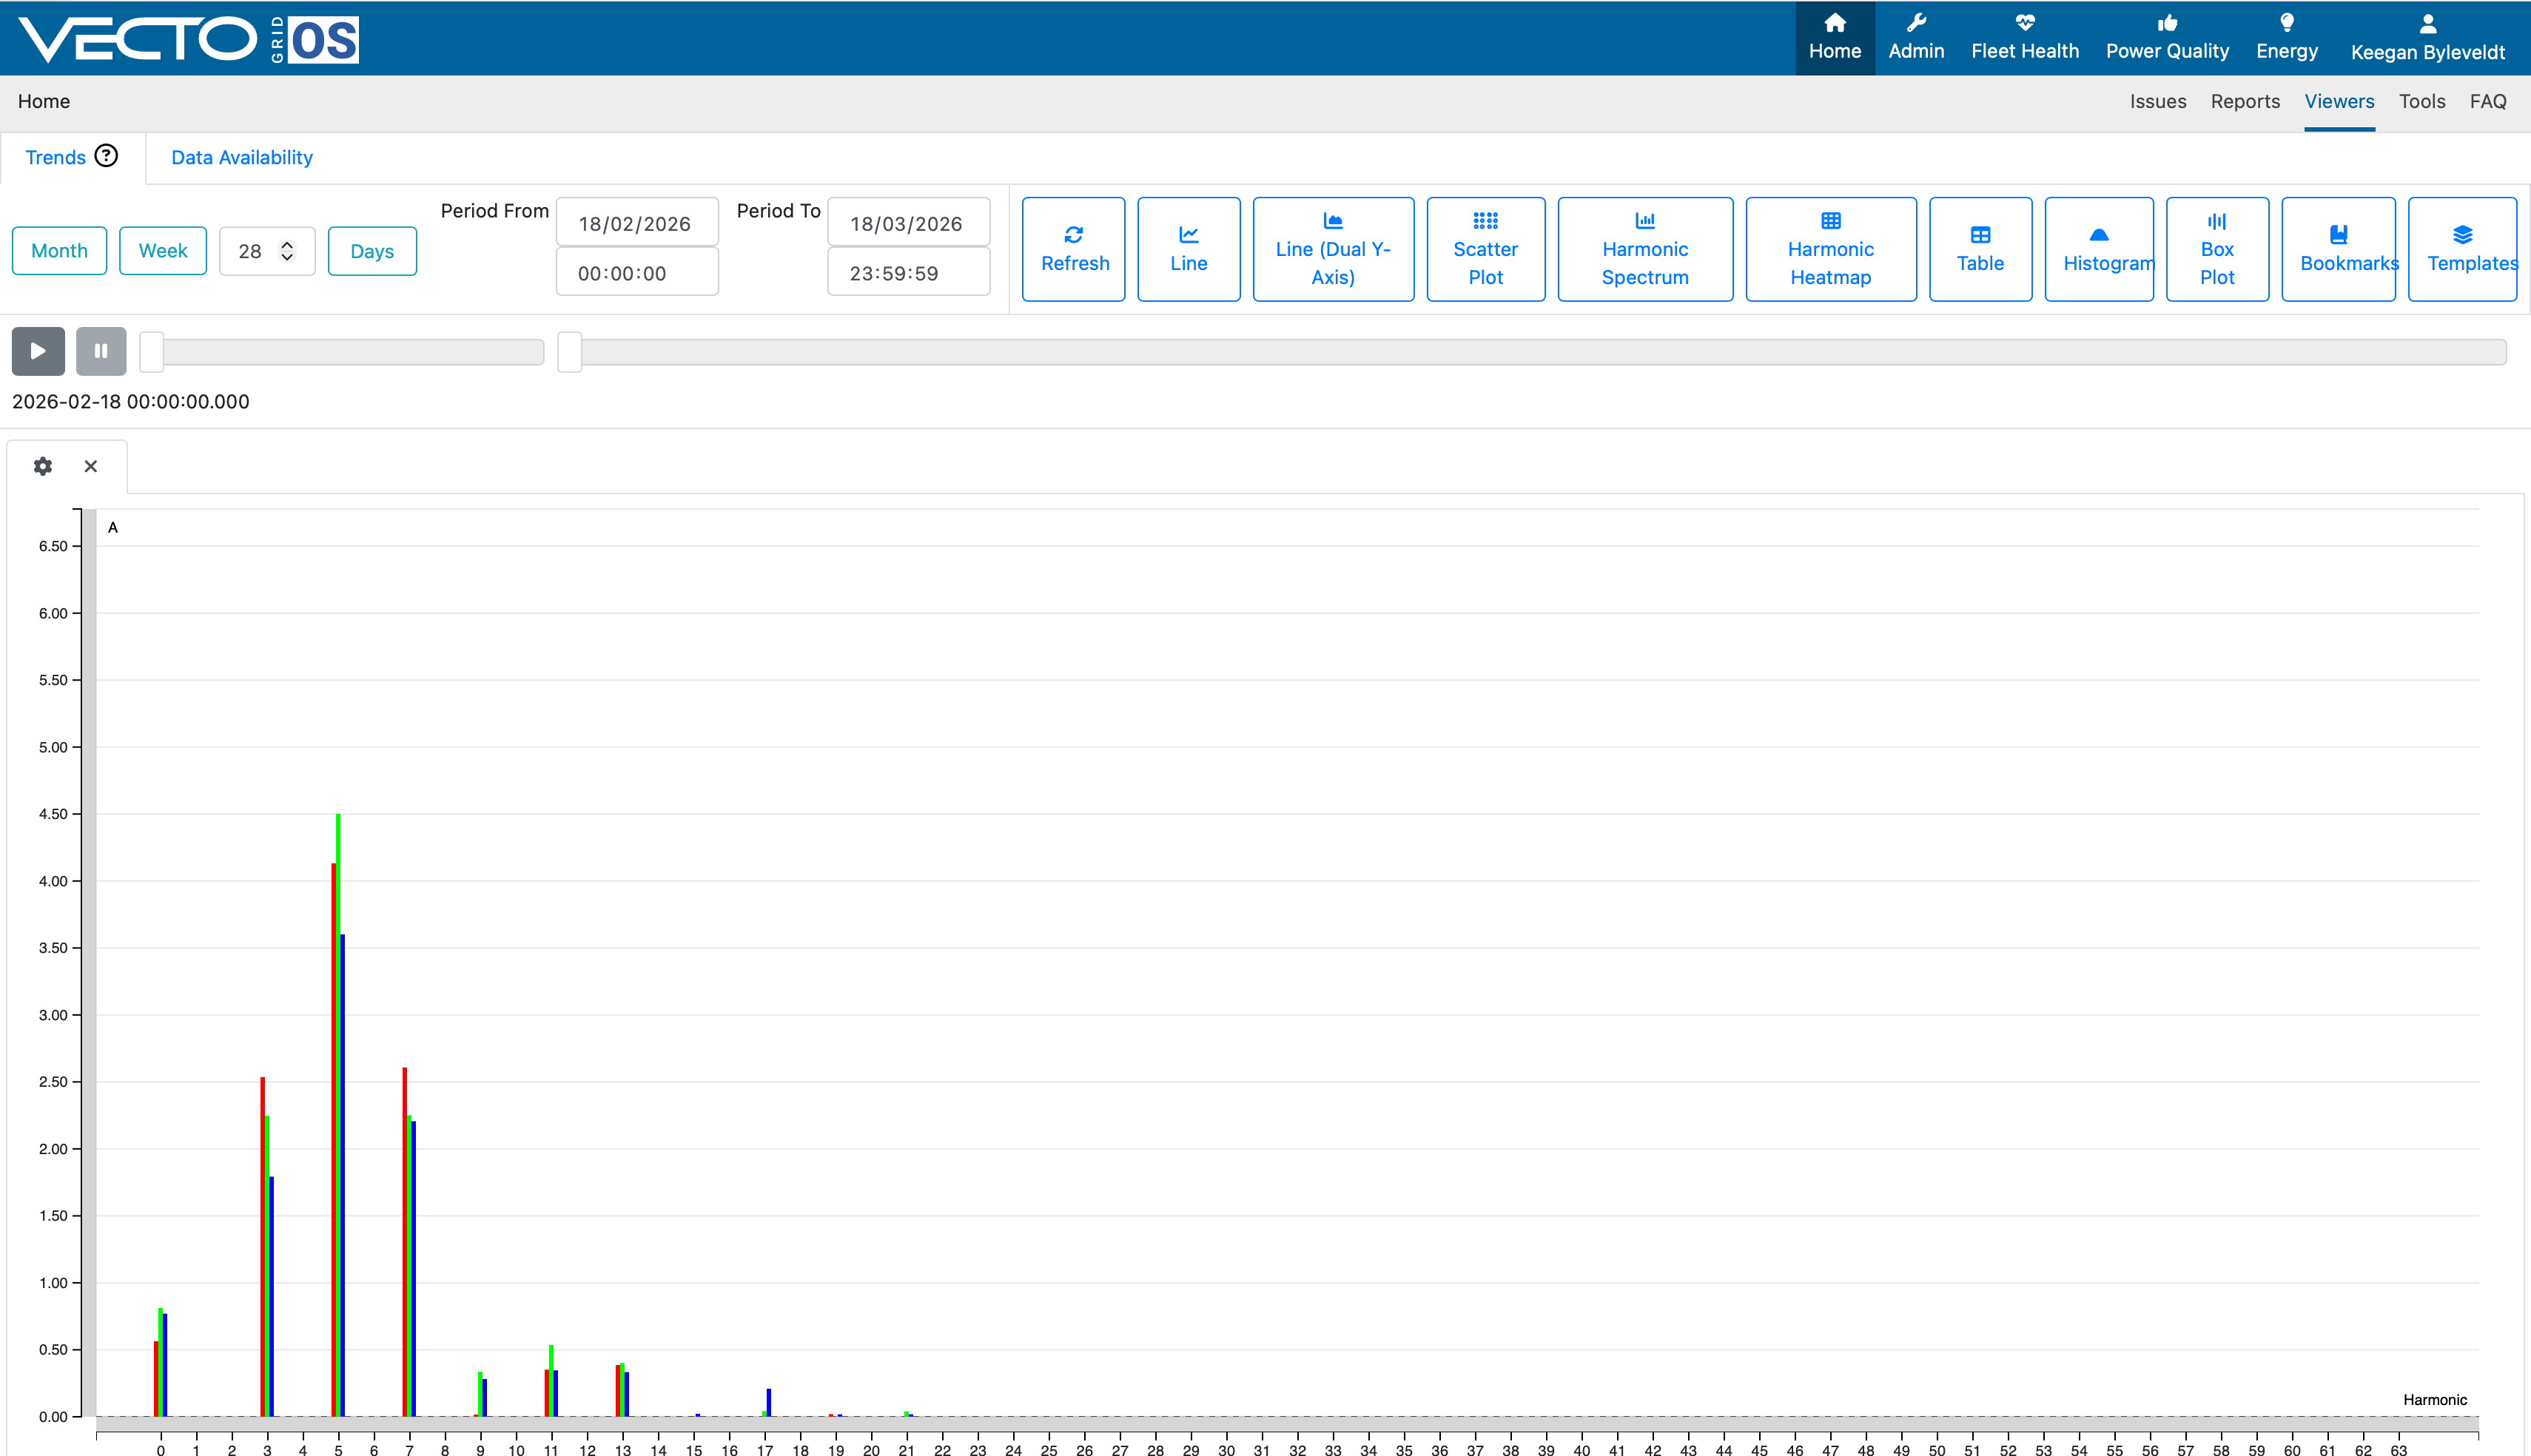Image resolution: width=2531 pixels, height=1456 pixels.
Task: Close the chart tab with X
Action: pos(91,466)
